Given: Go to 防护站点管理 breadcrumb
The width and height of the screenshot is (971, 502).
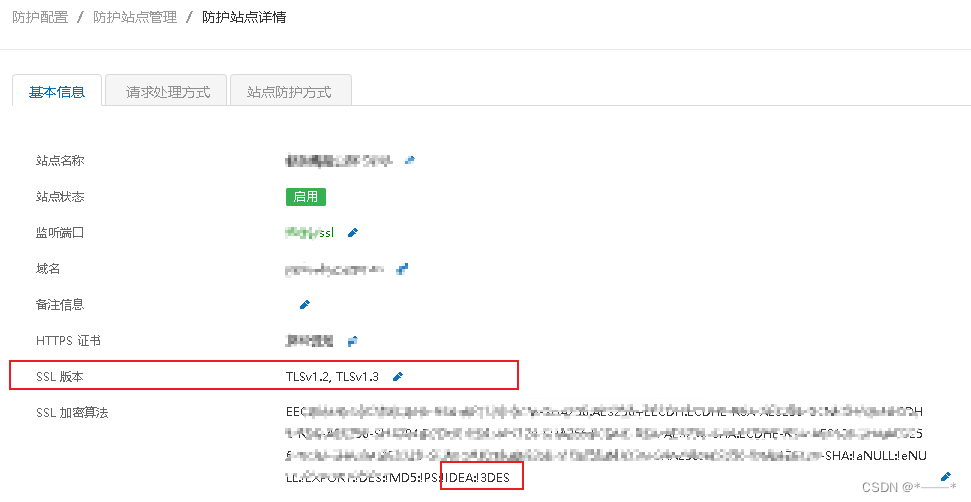Looking at the screenshot, I should click(x=135, y=17).
